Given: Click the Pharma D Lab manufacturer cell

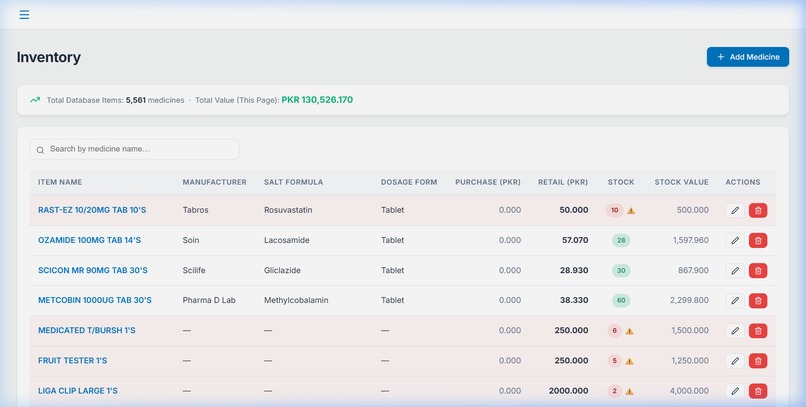Looking at the screenshot, I should tap(209, 300).
